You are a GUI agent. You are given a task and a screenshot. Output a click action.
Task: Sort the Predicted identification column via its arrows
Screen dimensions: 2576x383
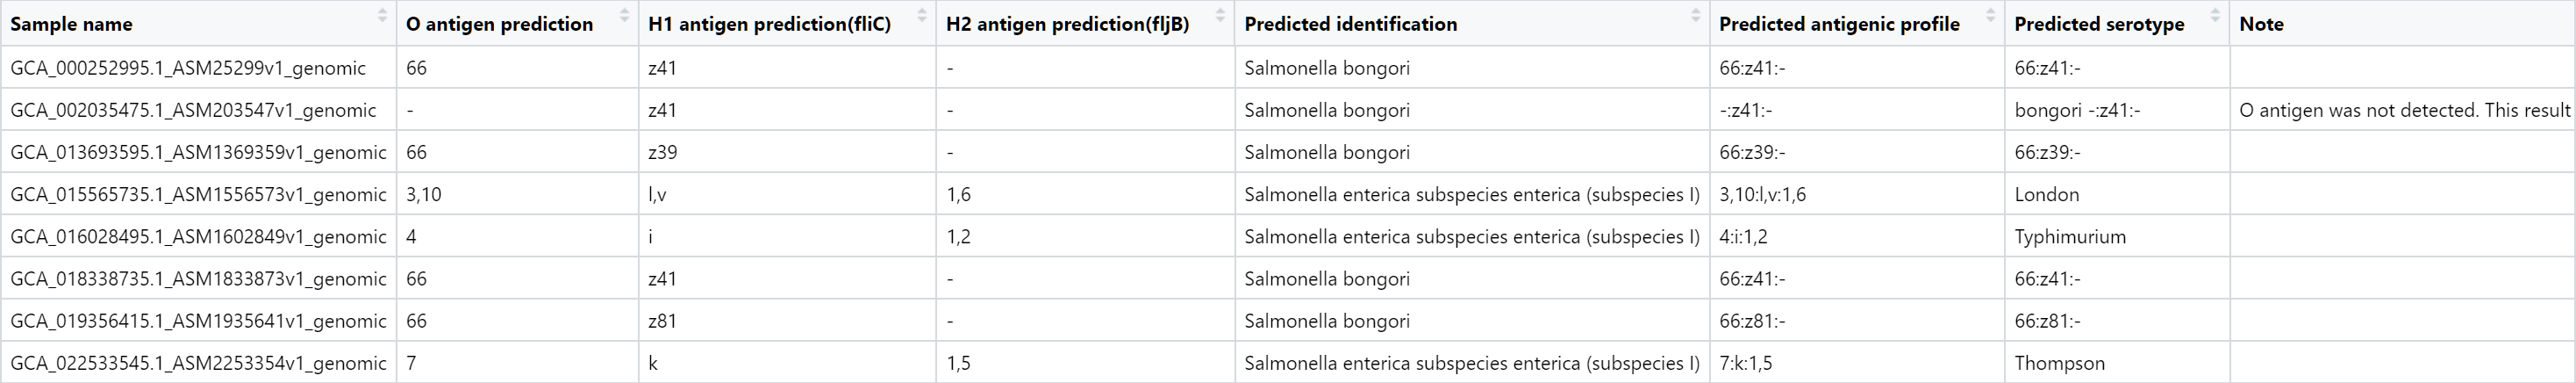point(1695,16)
